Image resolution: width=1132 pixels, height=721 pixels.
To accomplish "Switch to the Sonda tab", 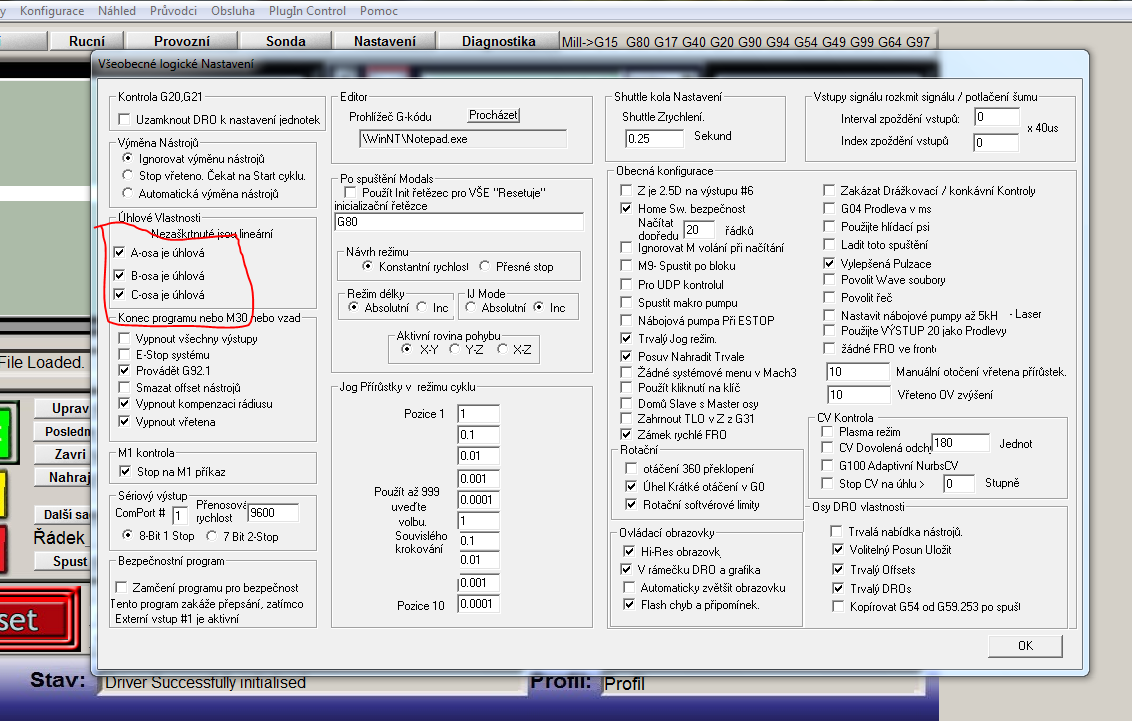I will coord(286,42).
